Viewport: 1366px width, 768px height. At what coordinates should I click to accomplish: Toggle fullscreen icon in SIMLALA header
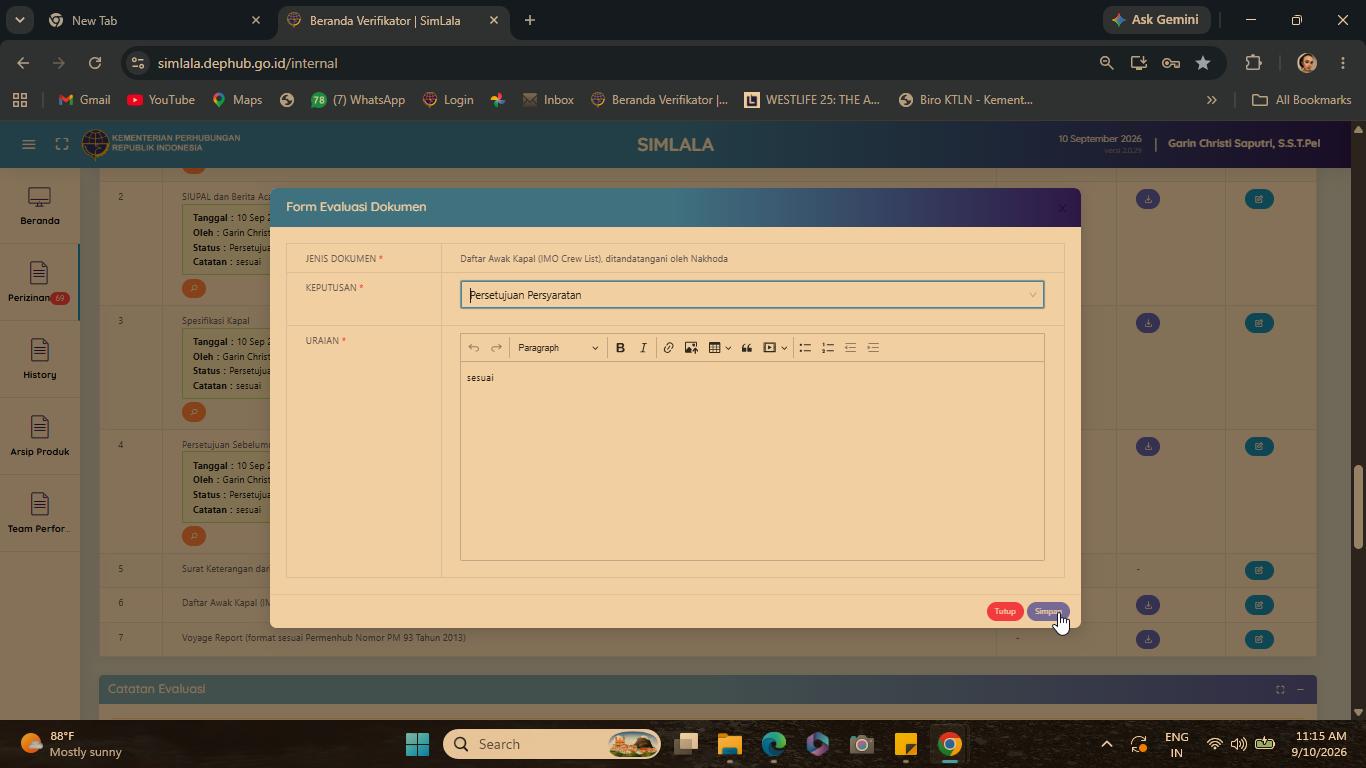(62, 145)
